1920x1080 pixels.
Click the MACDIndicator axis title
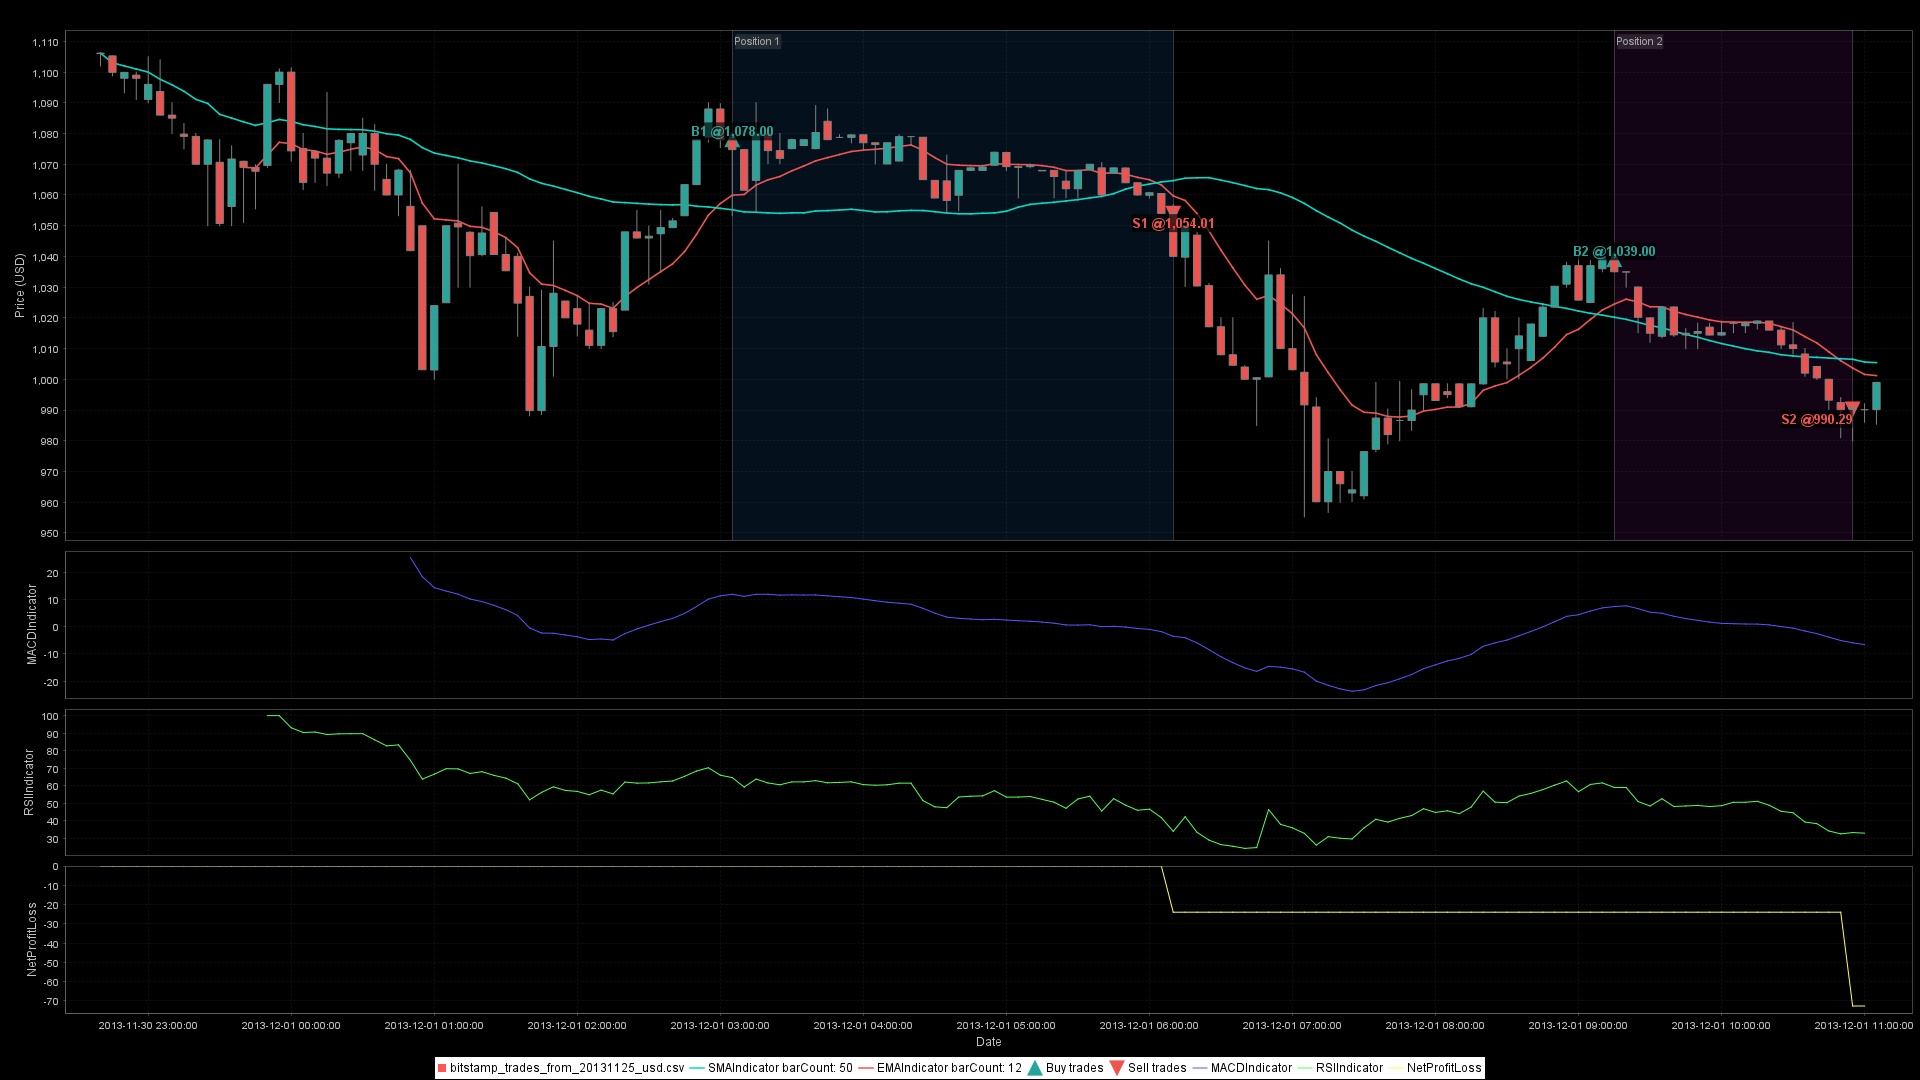31,624
